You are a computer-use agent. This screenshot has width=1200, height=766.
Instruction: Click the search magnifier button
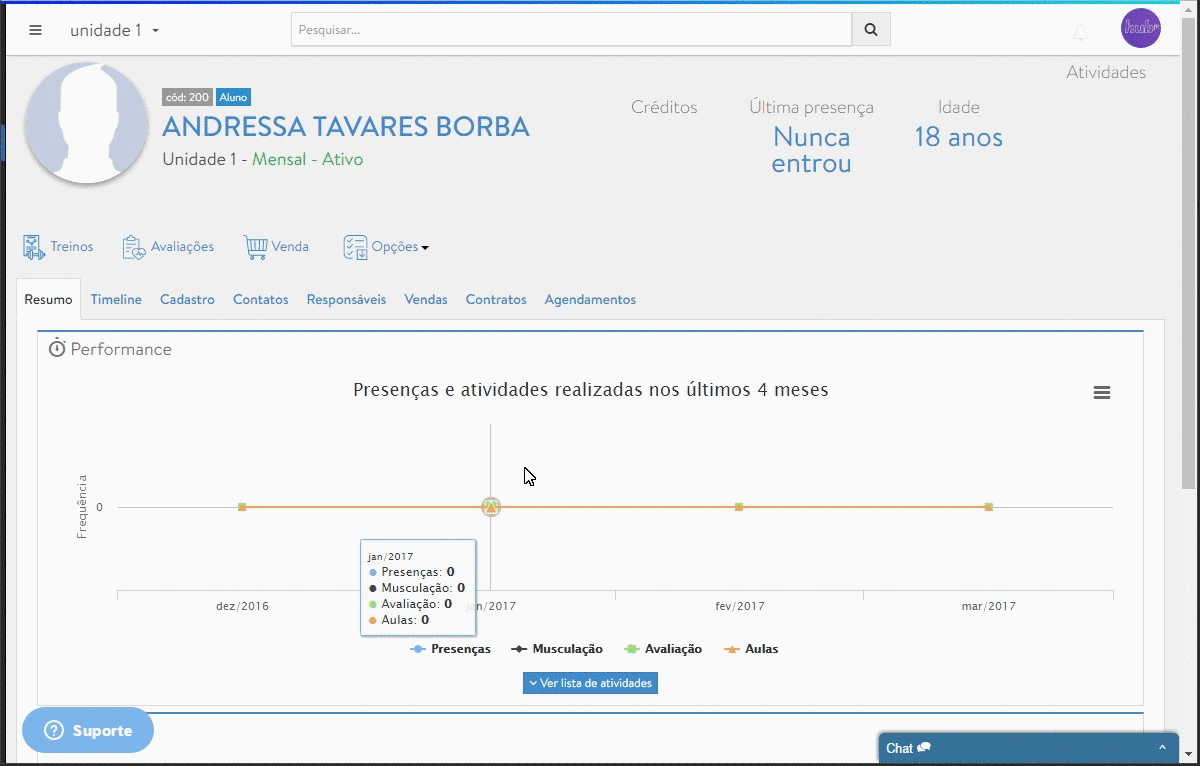[871, 30]
